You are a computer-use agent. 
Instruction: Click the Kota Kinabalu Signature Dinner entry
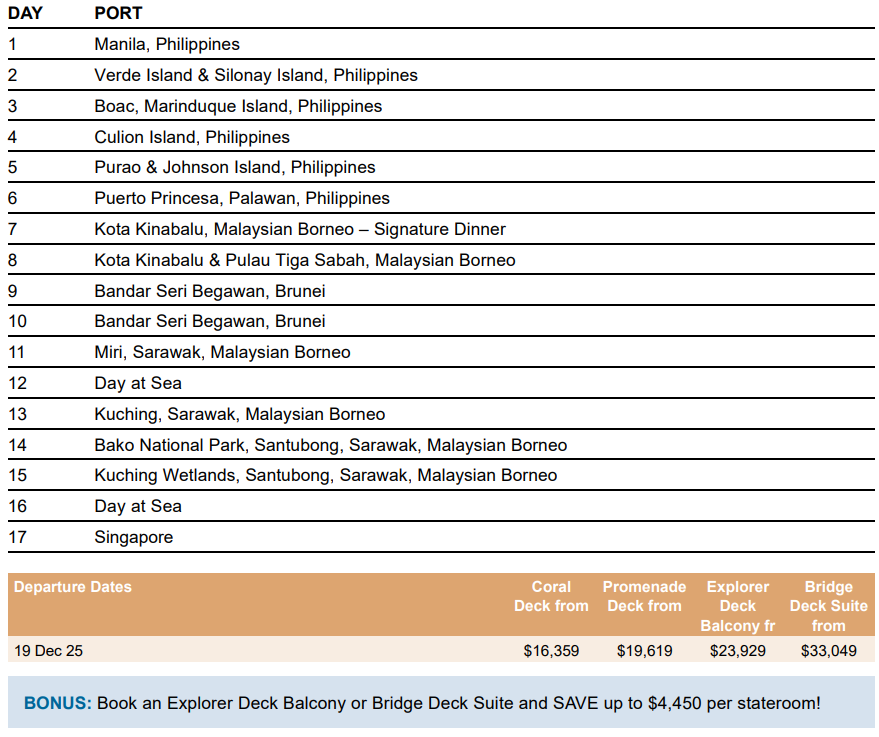click(300, 229)
